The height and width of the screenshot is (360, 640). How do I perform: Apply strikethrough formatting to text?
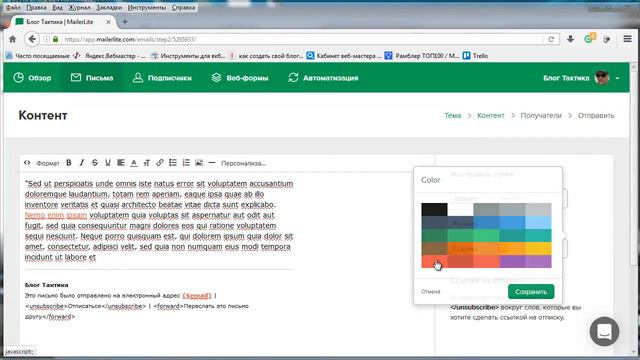[95, 163]
